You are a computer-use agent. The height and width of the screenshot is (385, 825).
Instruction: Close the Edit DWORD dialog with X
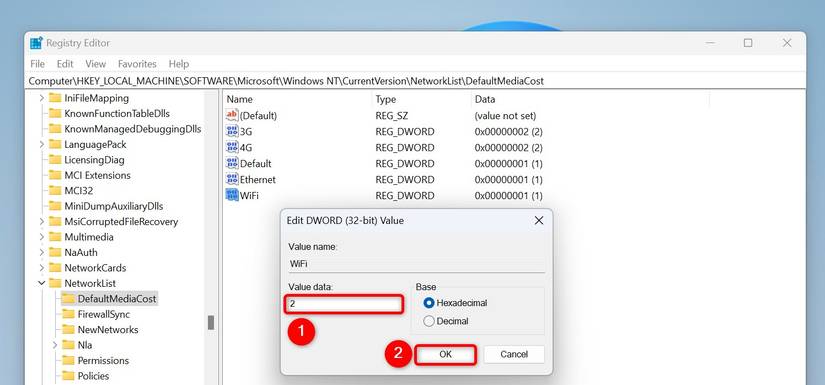coord(539,220)
